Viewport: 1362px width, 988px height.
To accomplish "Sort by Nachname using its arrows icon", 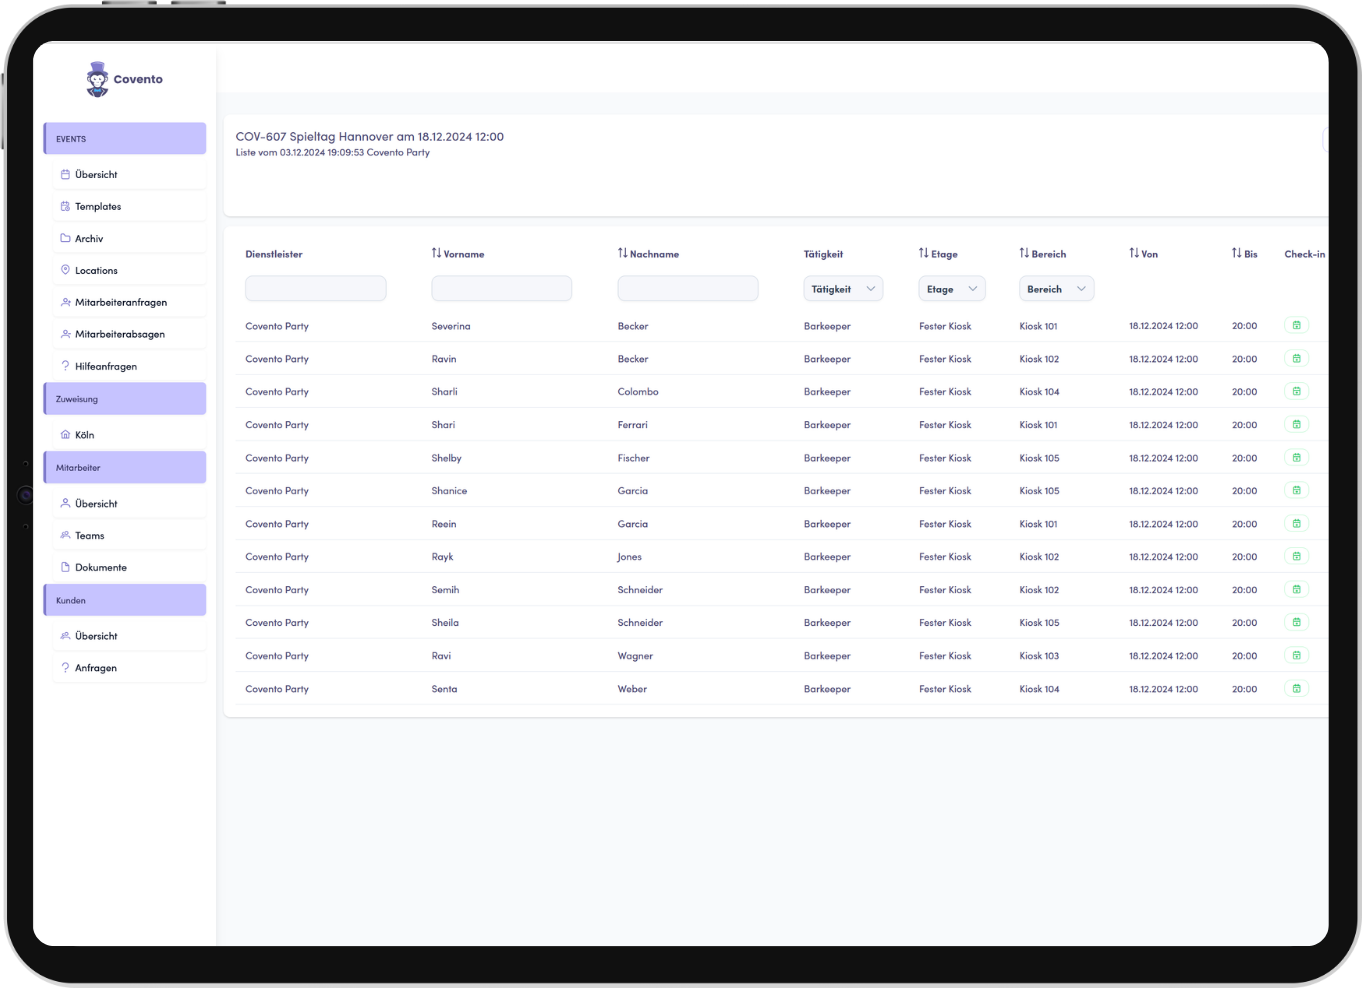I will click(x=622, y=253).
